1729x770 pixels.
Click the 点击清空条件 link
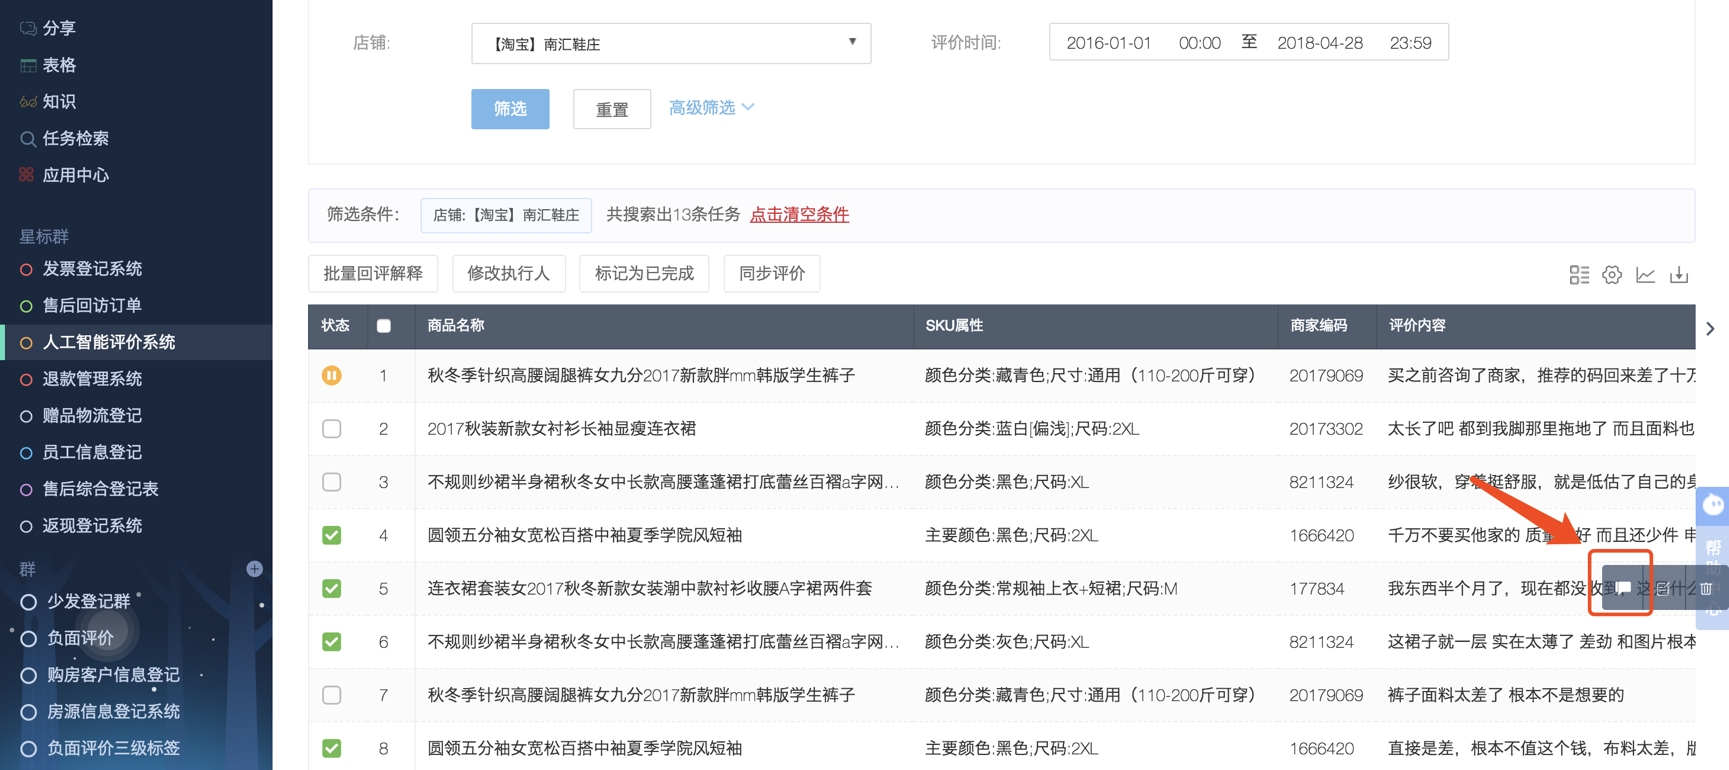(x=799, y=215)
